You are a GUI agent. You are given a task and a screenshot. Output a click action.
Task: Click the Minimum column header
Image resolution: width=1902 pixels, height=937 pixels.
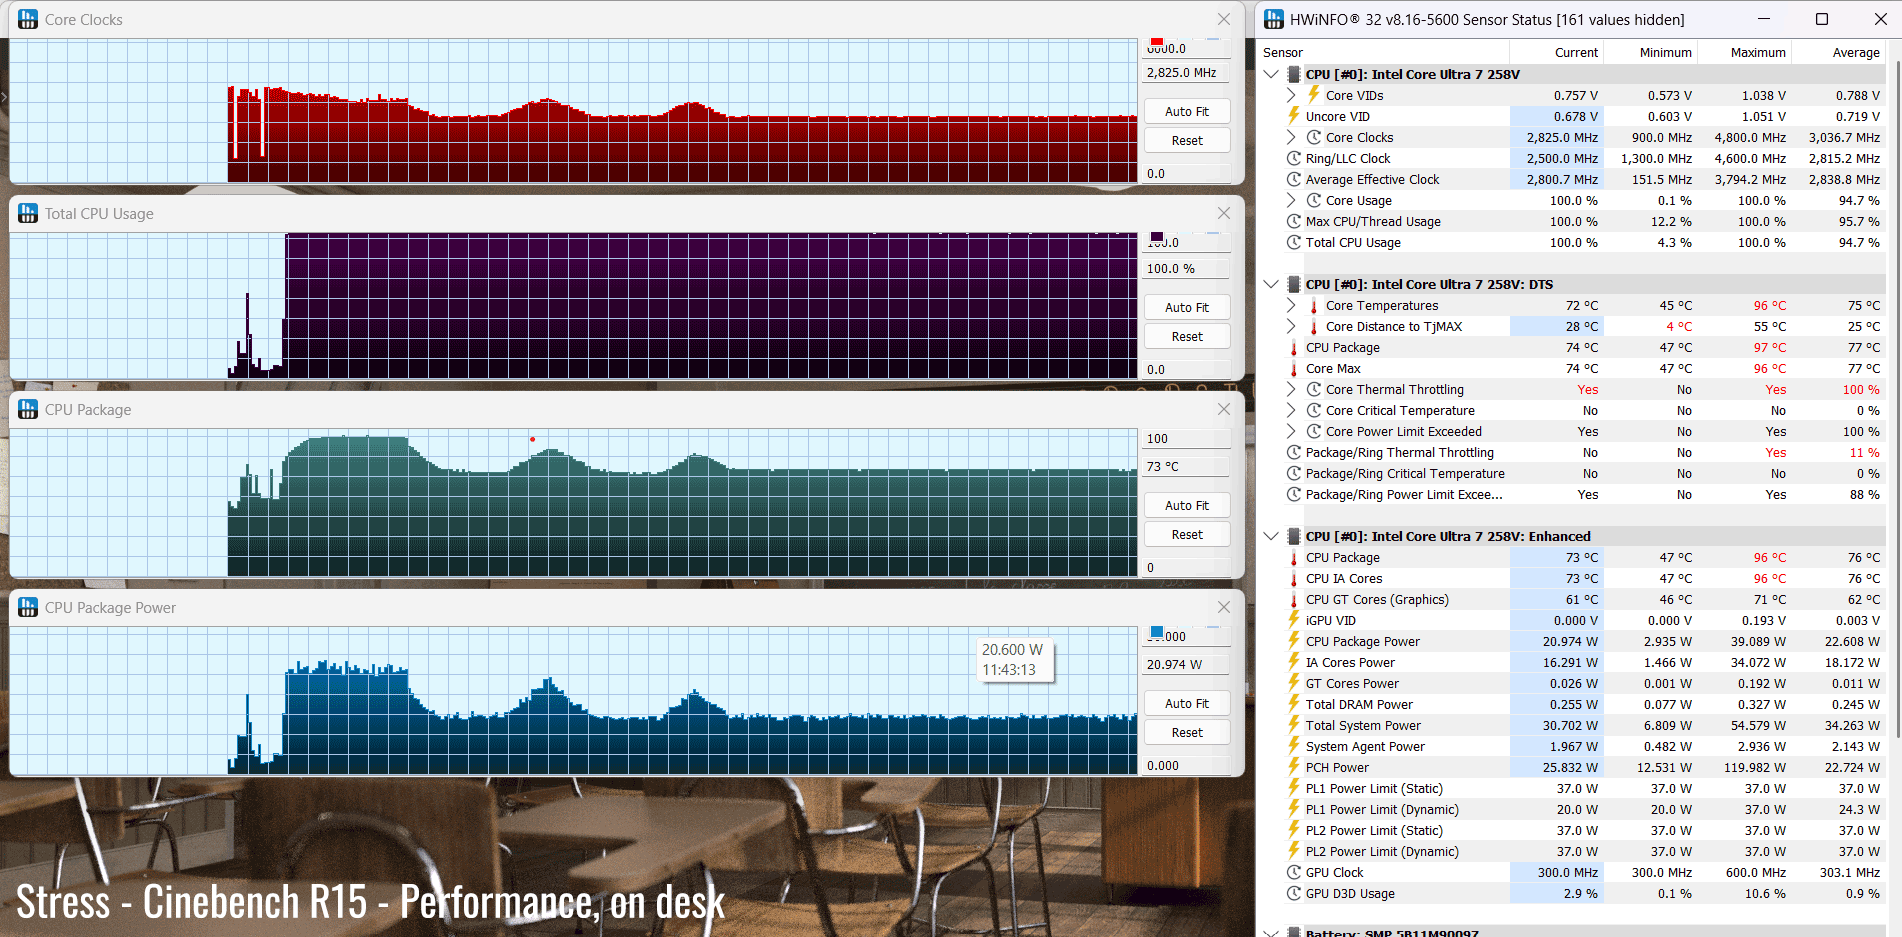tap(1650, 52)
